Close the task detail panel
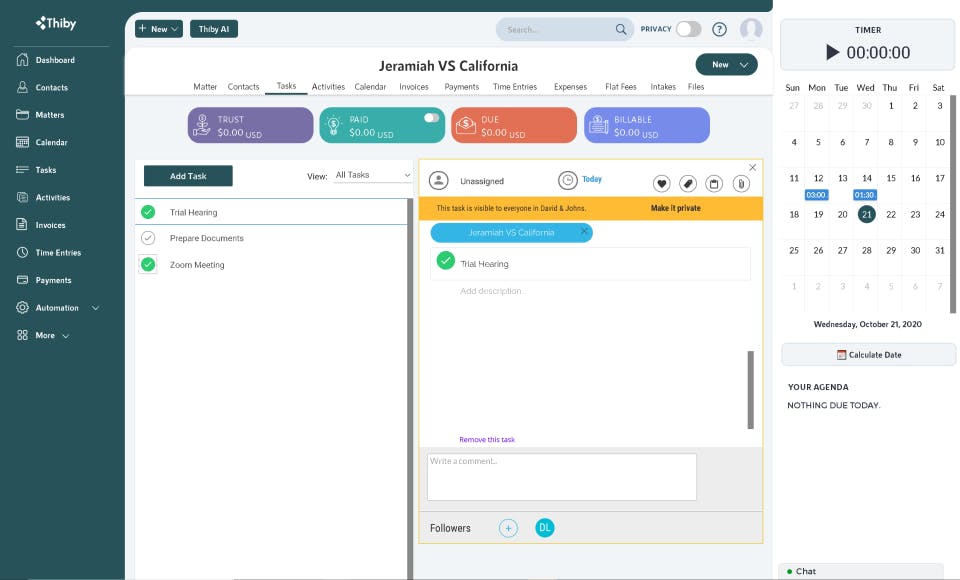This screenshot has width=960, height=580. click(x=752, y=167)
